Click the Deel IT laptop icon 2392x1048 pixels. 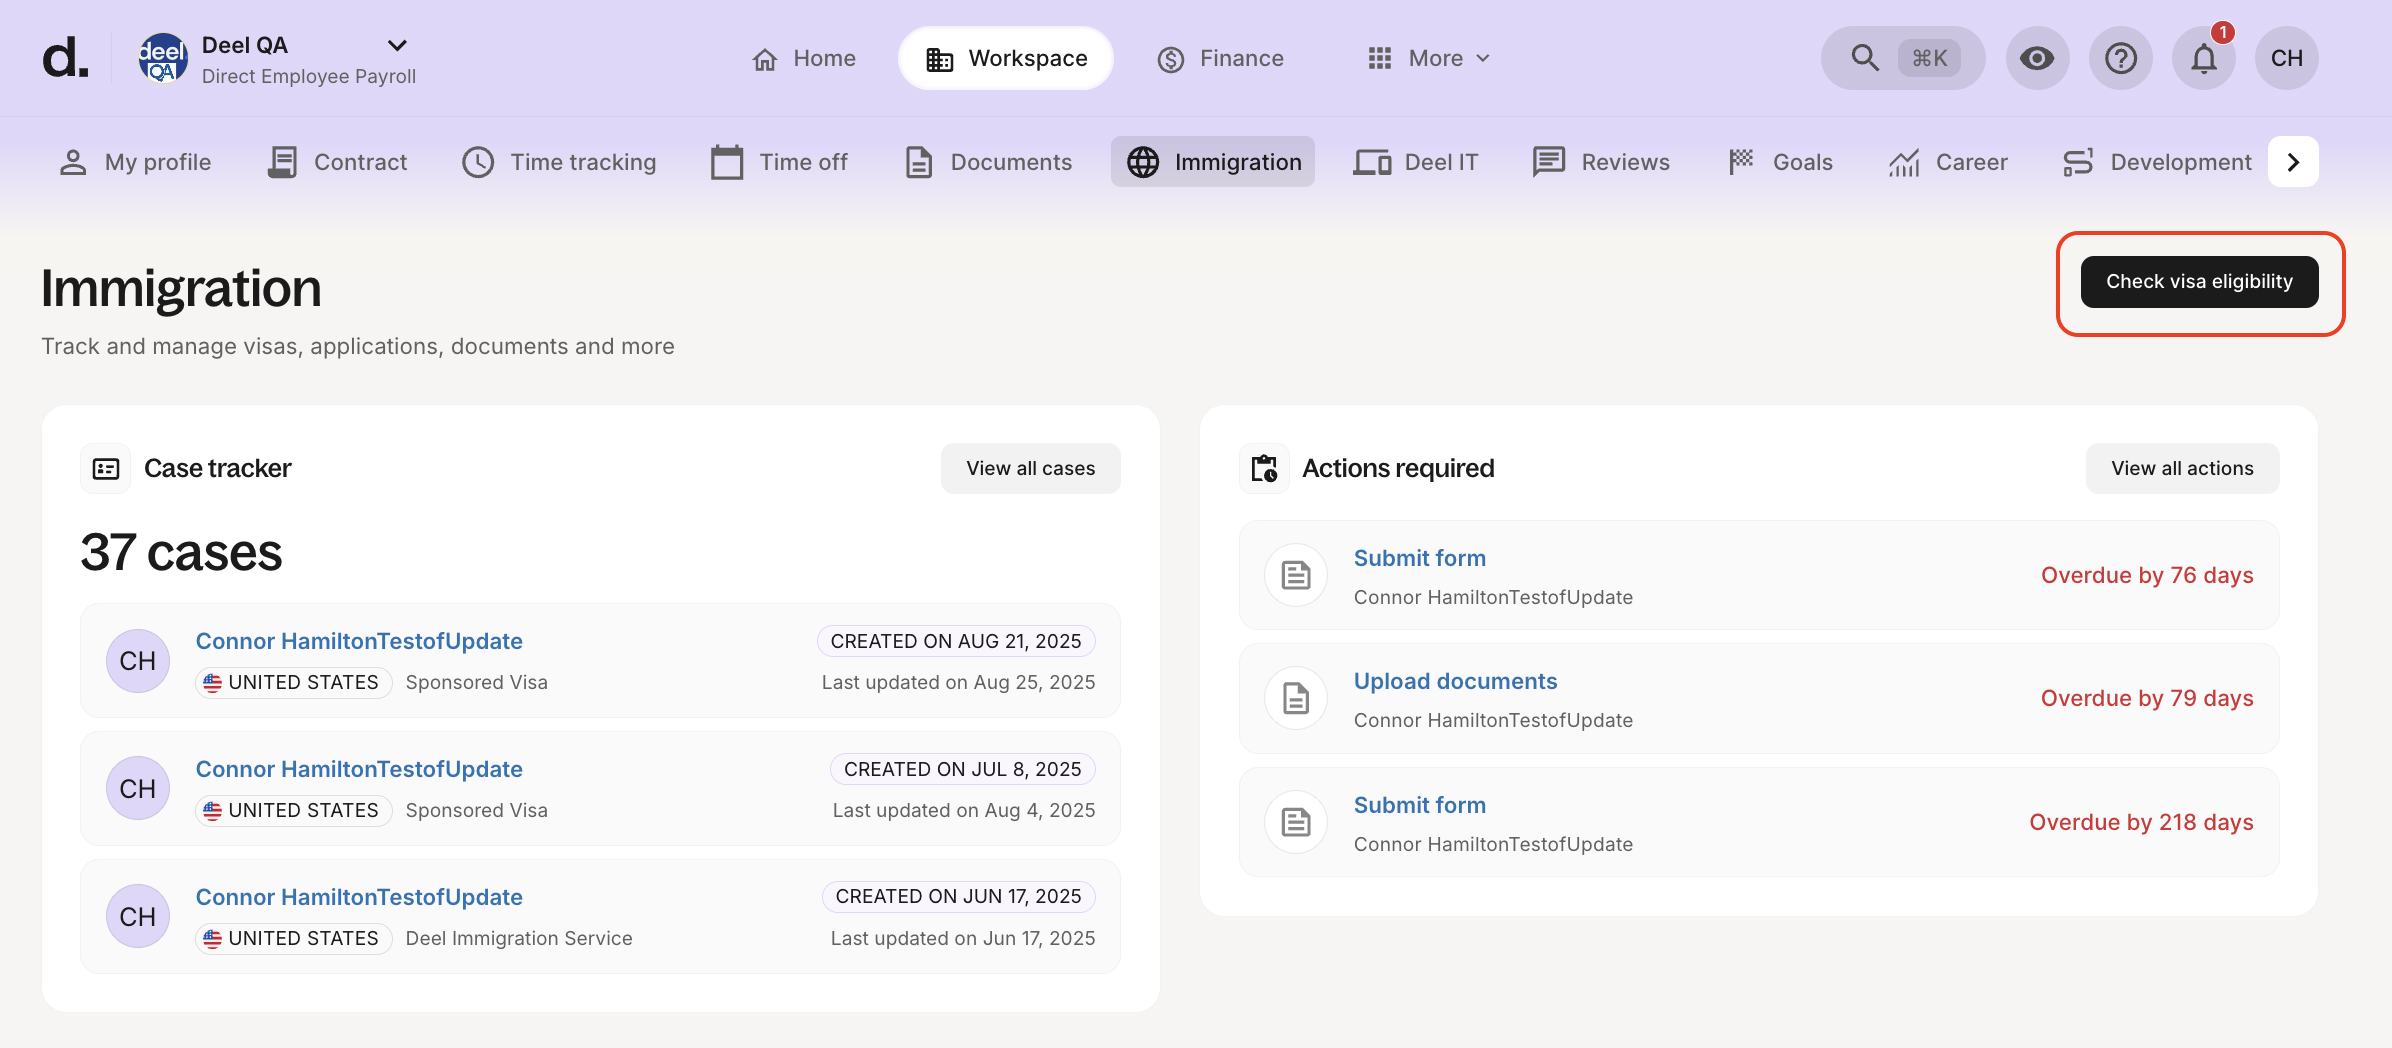tap(1372, 161)
